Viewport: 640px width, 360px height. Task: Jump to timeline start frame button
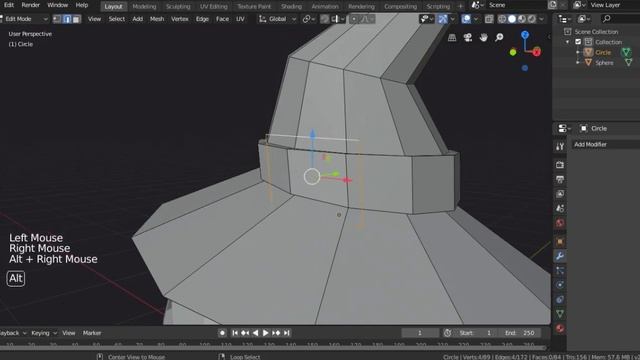click(235, 333)
